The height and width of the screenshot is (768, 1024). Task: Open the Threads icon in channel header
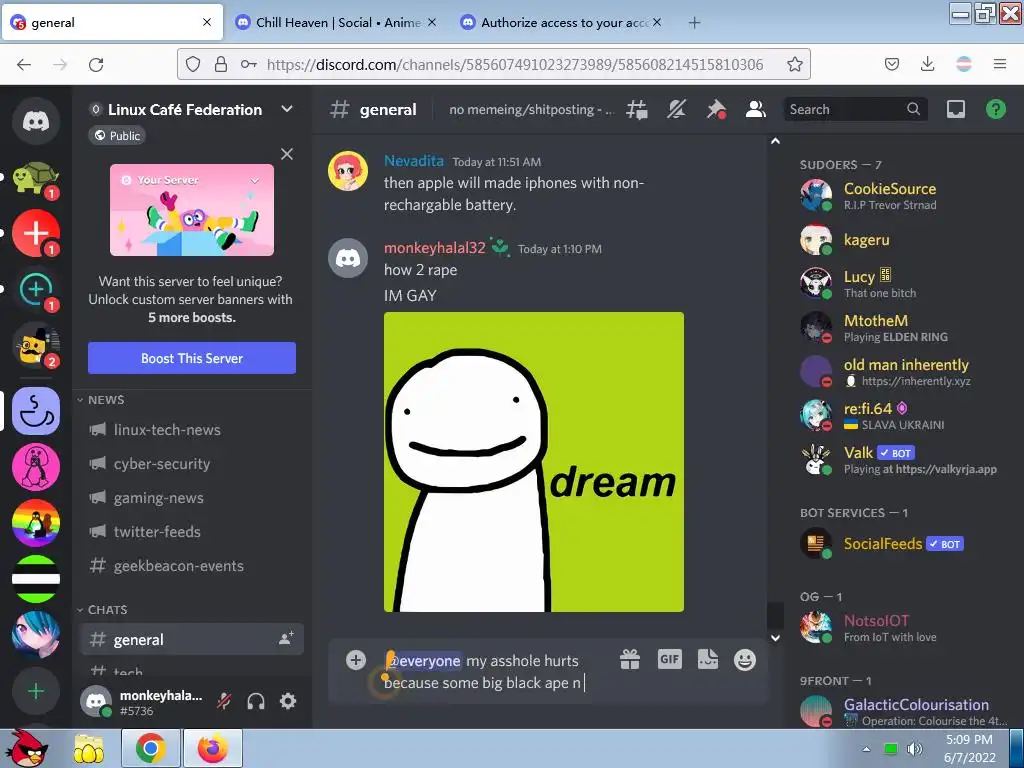637,109
